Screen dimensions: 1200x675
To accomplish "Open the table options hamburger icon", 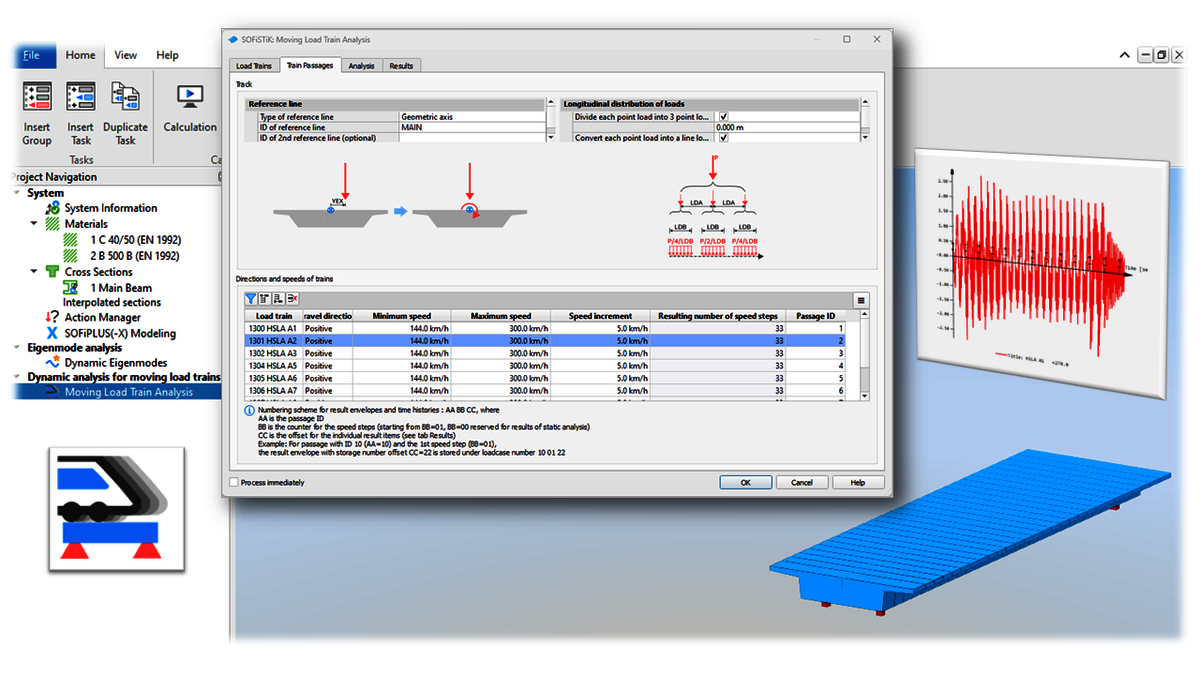I will tap(861, 300).
